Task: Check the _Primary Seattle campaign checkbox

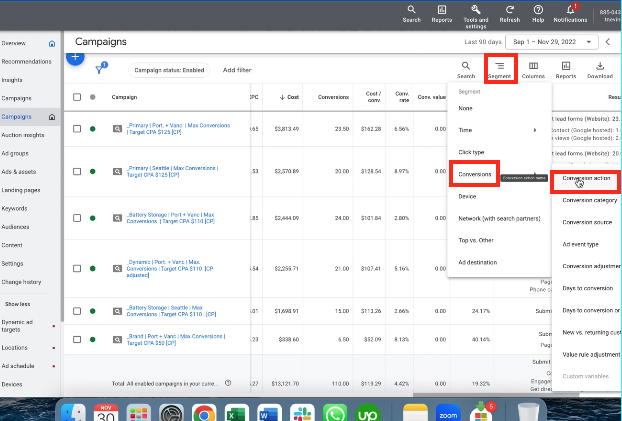Action: tap(77, 171)
